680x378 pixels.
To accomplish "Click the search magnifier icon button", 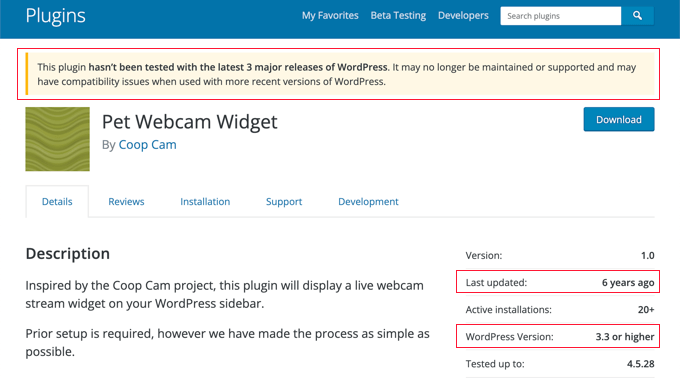I will click(638, 16).
